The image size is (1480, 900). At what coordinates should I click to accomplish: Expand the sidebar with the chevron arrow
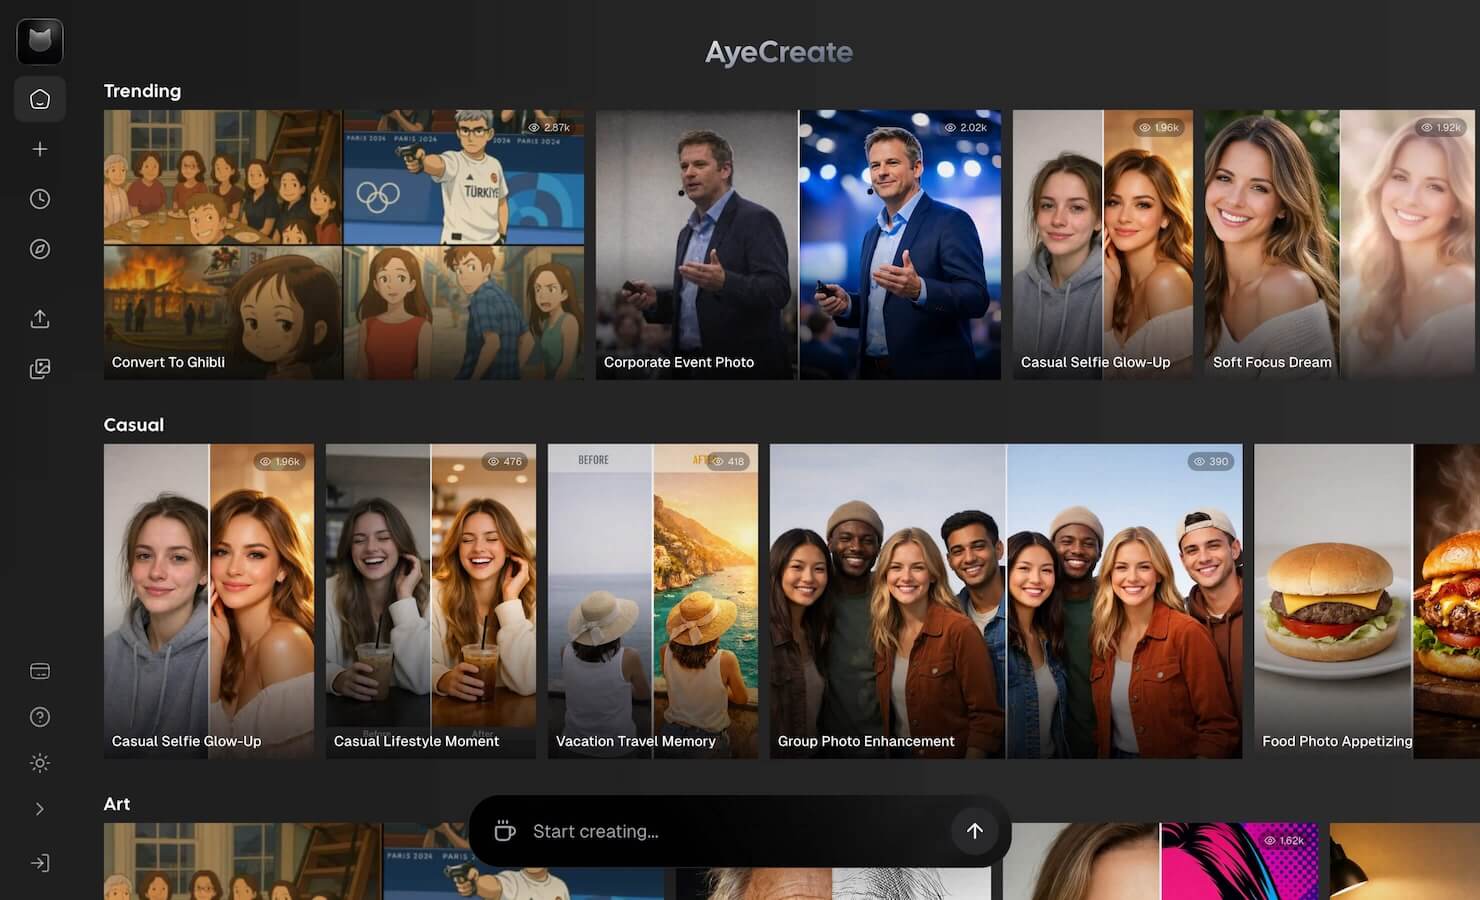(39, 808)
